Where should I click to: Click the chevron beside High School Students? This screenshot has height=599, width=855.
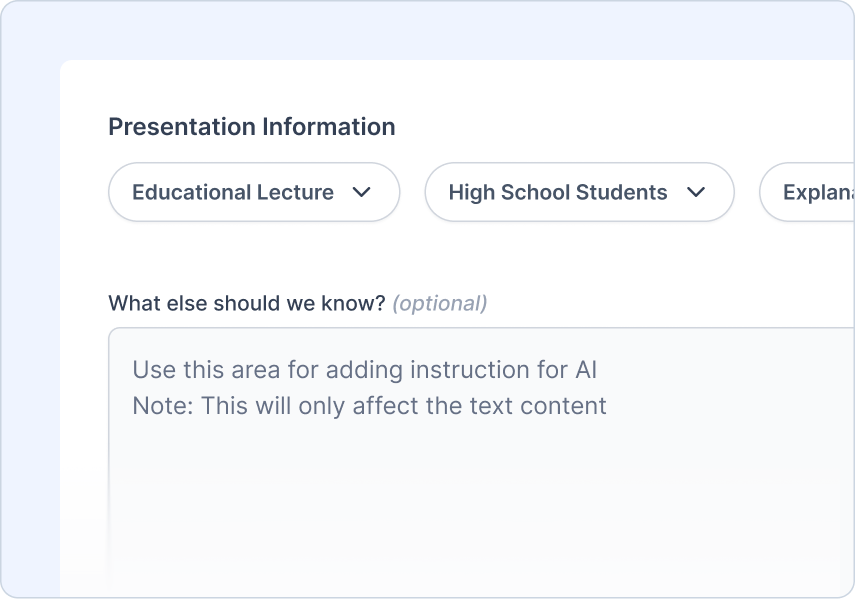[x=696, y=192]
